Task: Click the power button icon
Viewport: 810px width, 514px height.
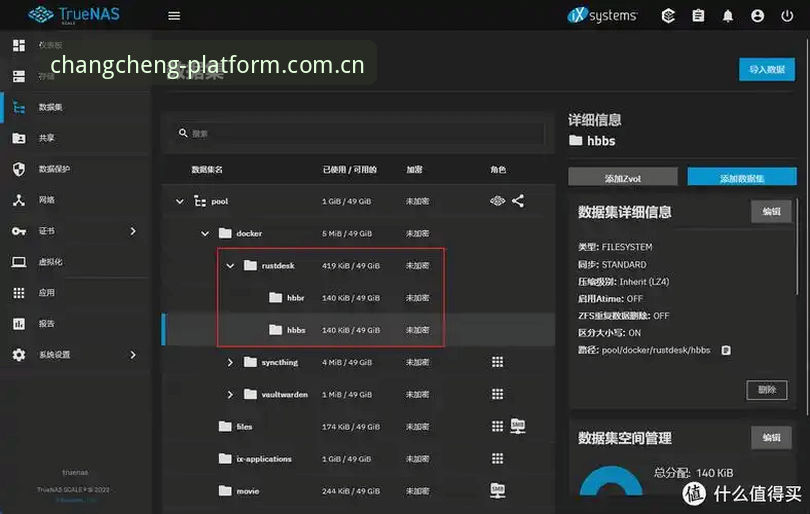Action: tap(787, 15)
